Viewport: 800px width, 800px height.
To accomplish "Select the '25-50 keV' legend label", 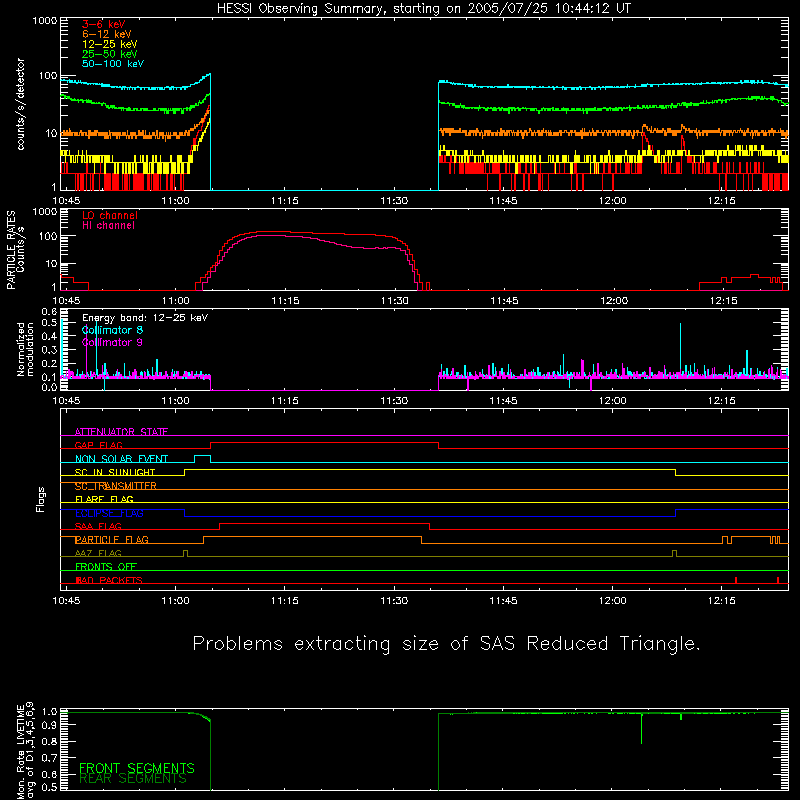I will point(110,54).
